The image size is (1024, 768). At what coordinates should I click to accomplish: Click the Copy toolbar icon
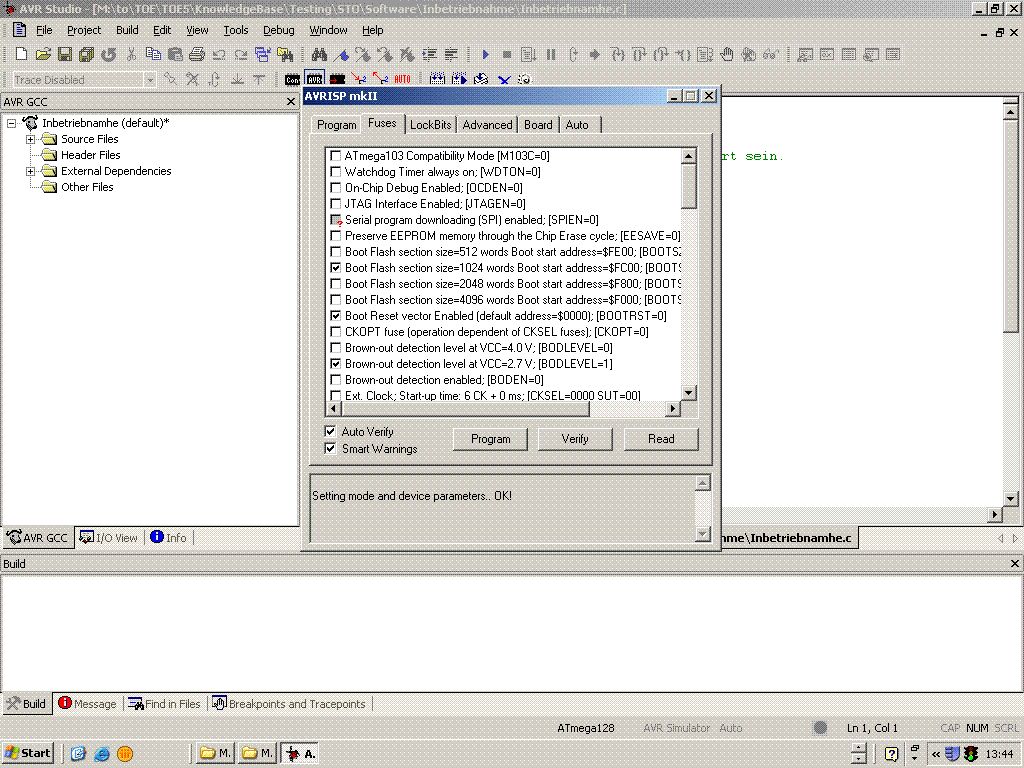153,55
